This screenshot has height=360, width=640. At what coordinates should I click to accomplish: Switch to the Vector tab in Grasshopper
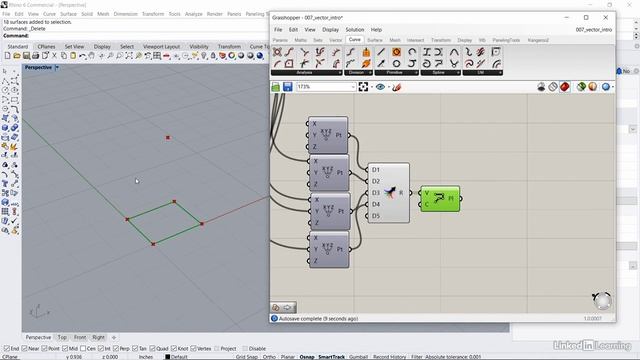coord(336,40)
